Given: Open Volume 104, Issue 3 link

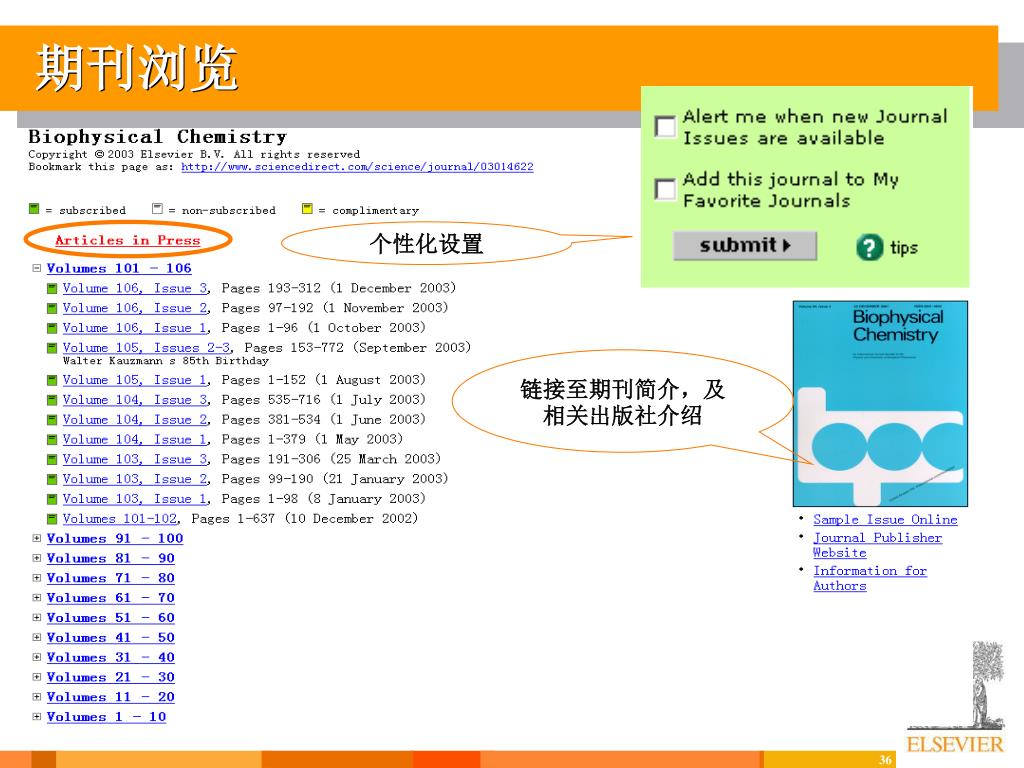Looking at the screenshot, I should pyautogui.click(x=136, y=400).
